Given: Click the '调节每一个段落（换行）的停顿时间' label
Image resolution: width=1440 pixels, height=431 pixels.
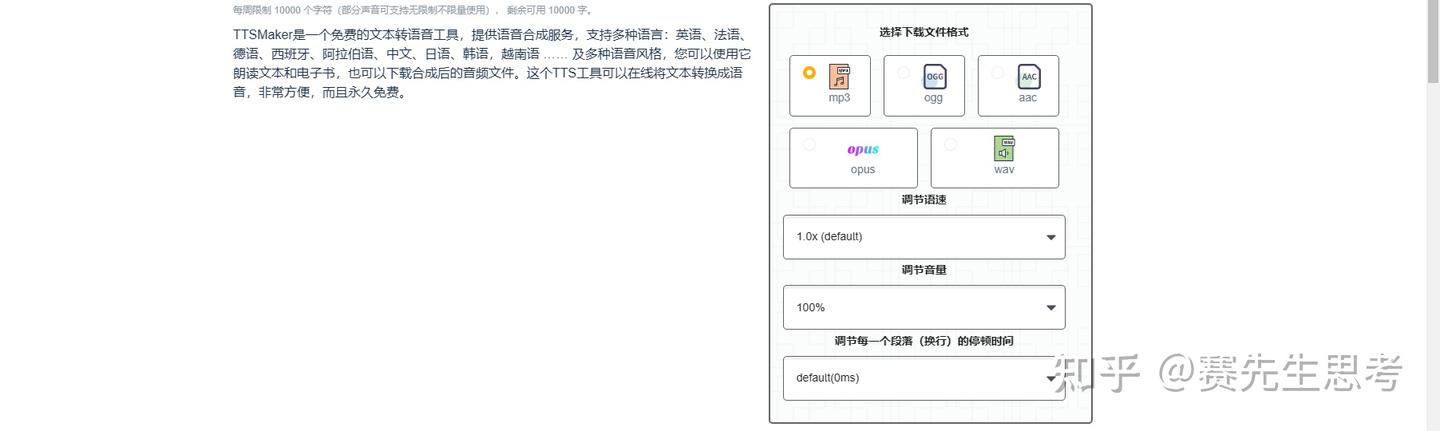Looking at the screenshot, I should pos(924,341).
